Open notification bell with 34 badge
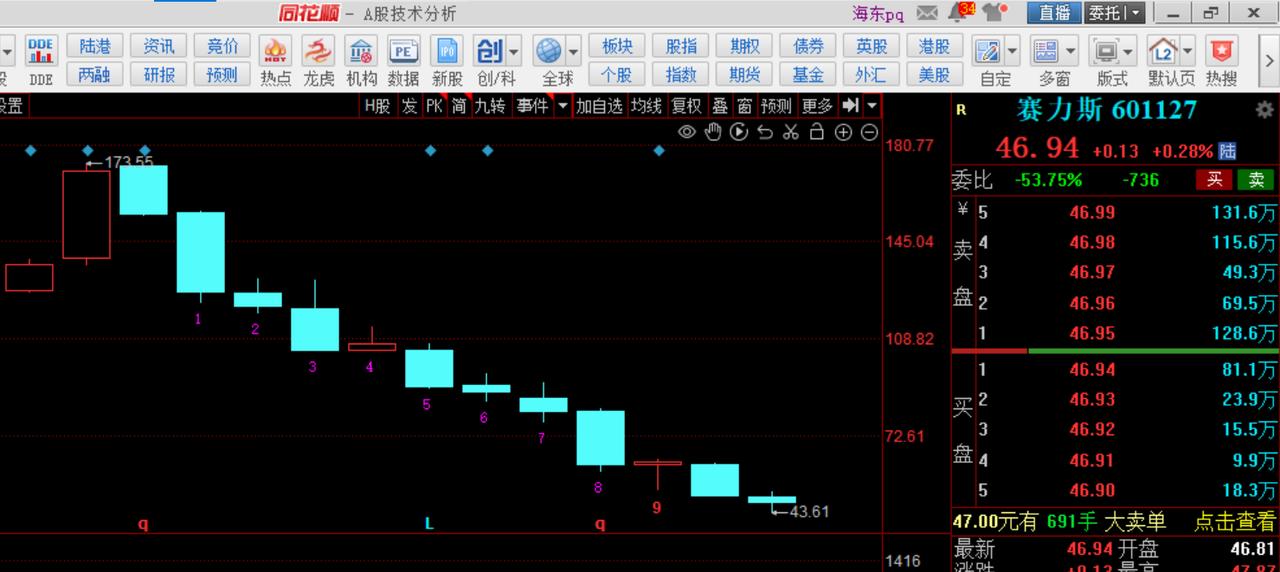The height and width of the screenshot is (572, 1280). pos(959,12)
